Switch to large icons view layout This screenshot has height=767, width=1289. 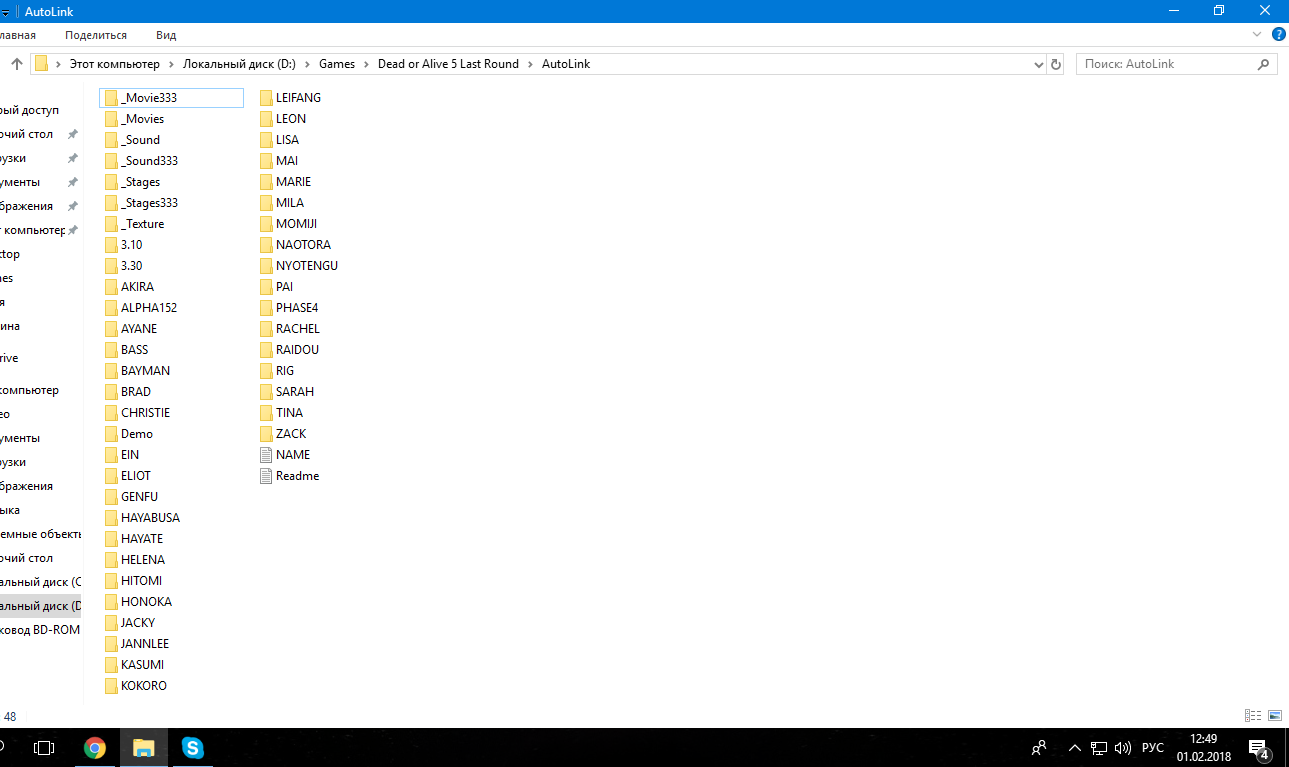[x=1275, y=716]
